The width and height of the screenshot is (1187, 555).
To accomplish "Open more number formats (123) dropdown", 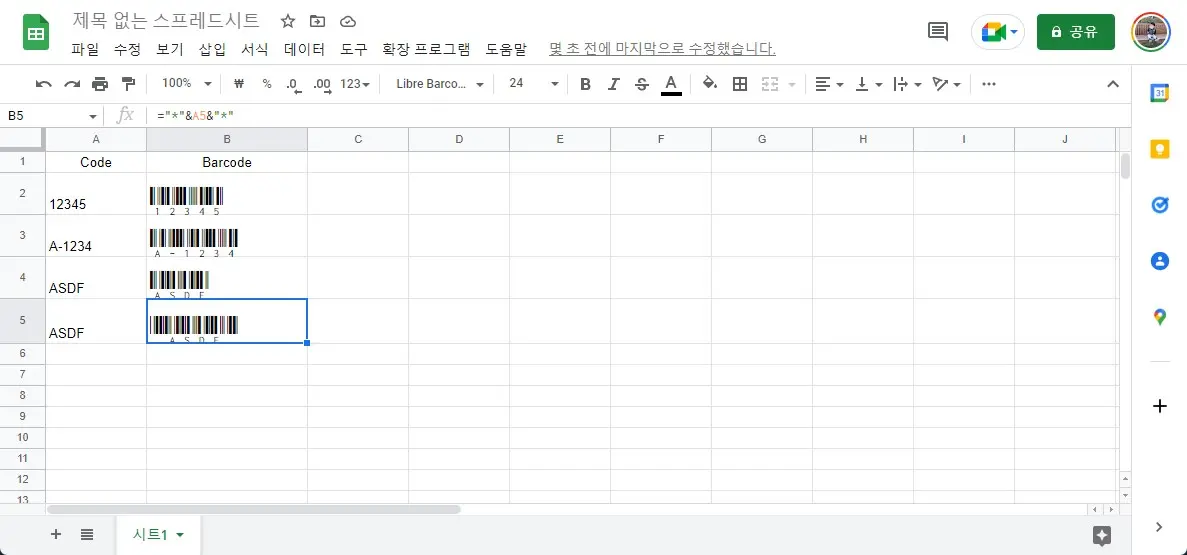I will [355, 84].
